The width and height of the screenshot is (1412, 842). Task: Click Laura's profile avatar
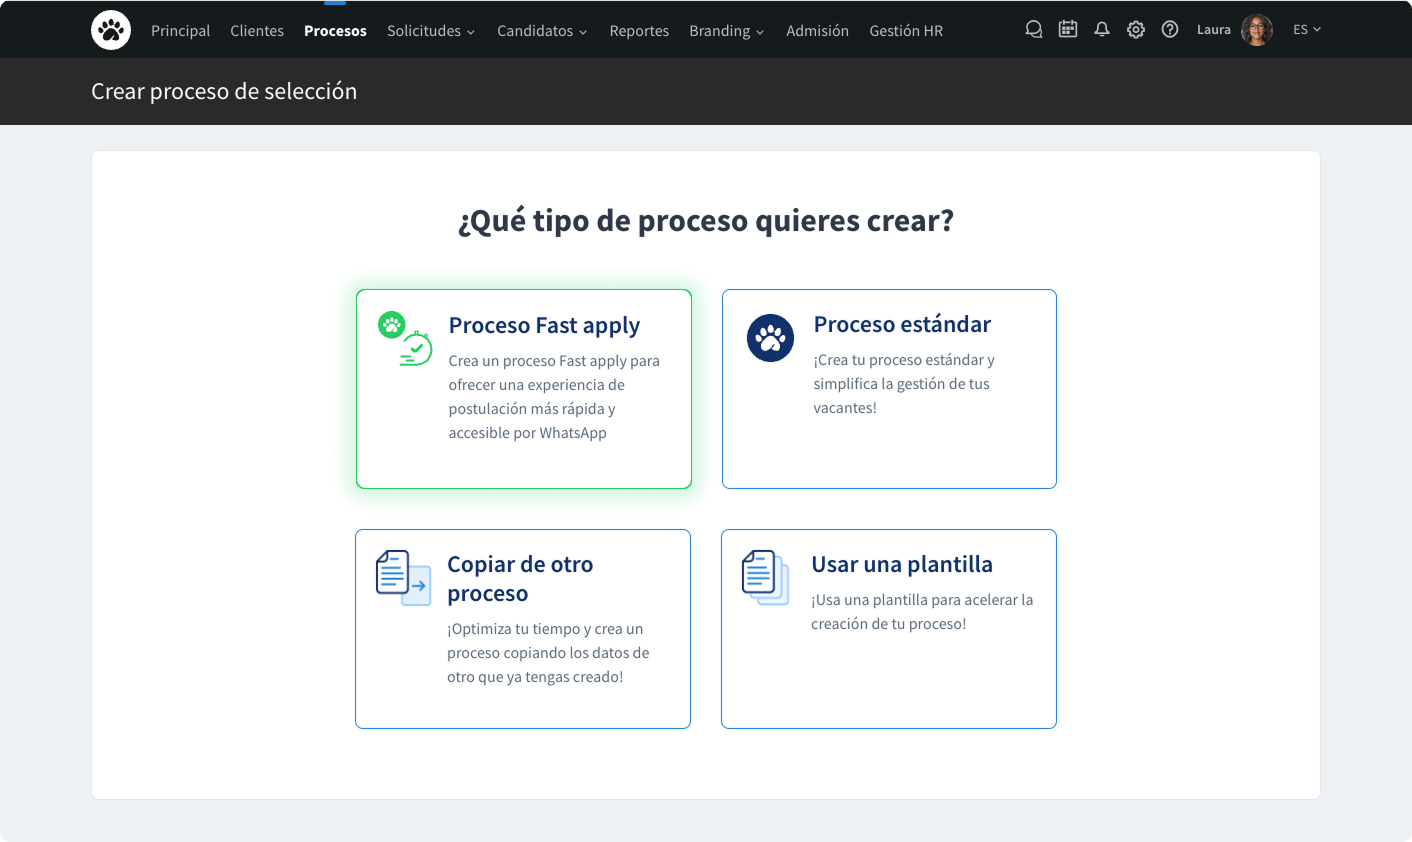coord(1257,29)
